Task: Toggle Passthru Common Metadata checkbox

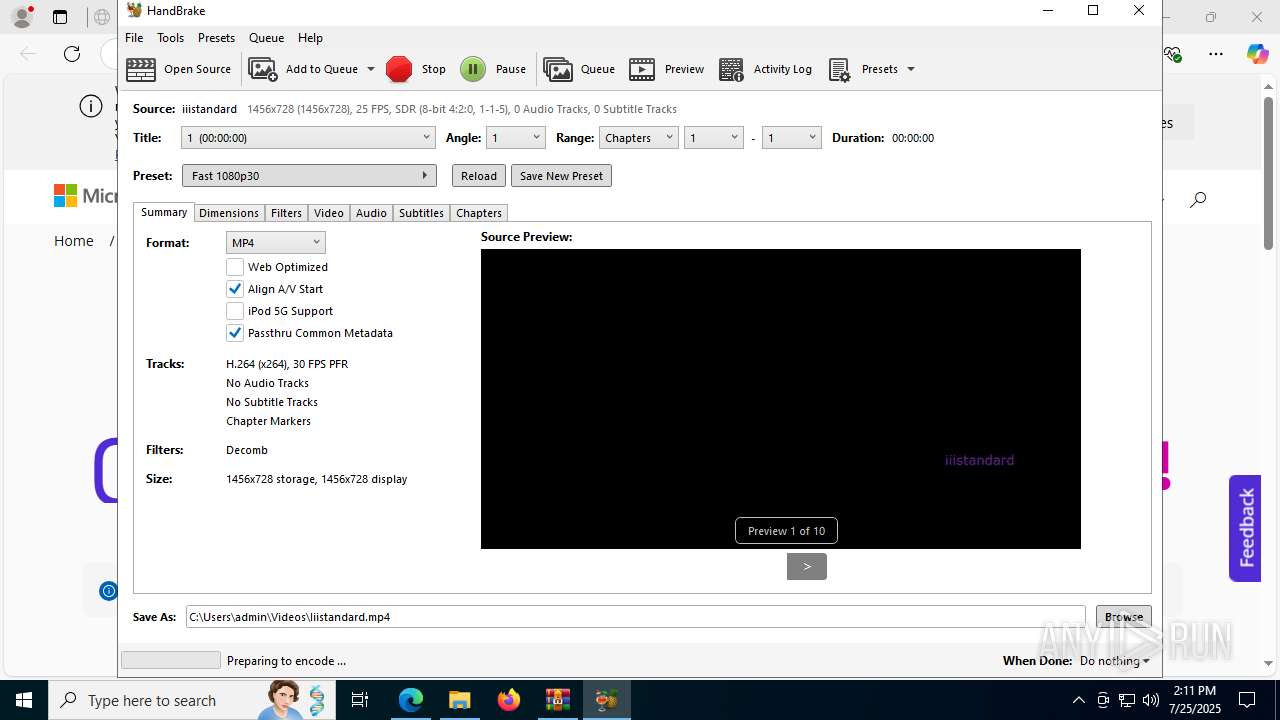Action: tap(235, 333)
